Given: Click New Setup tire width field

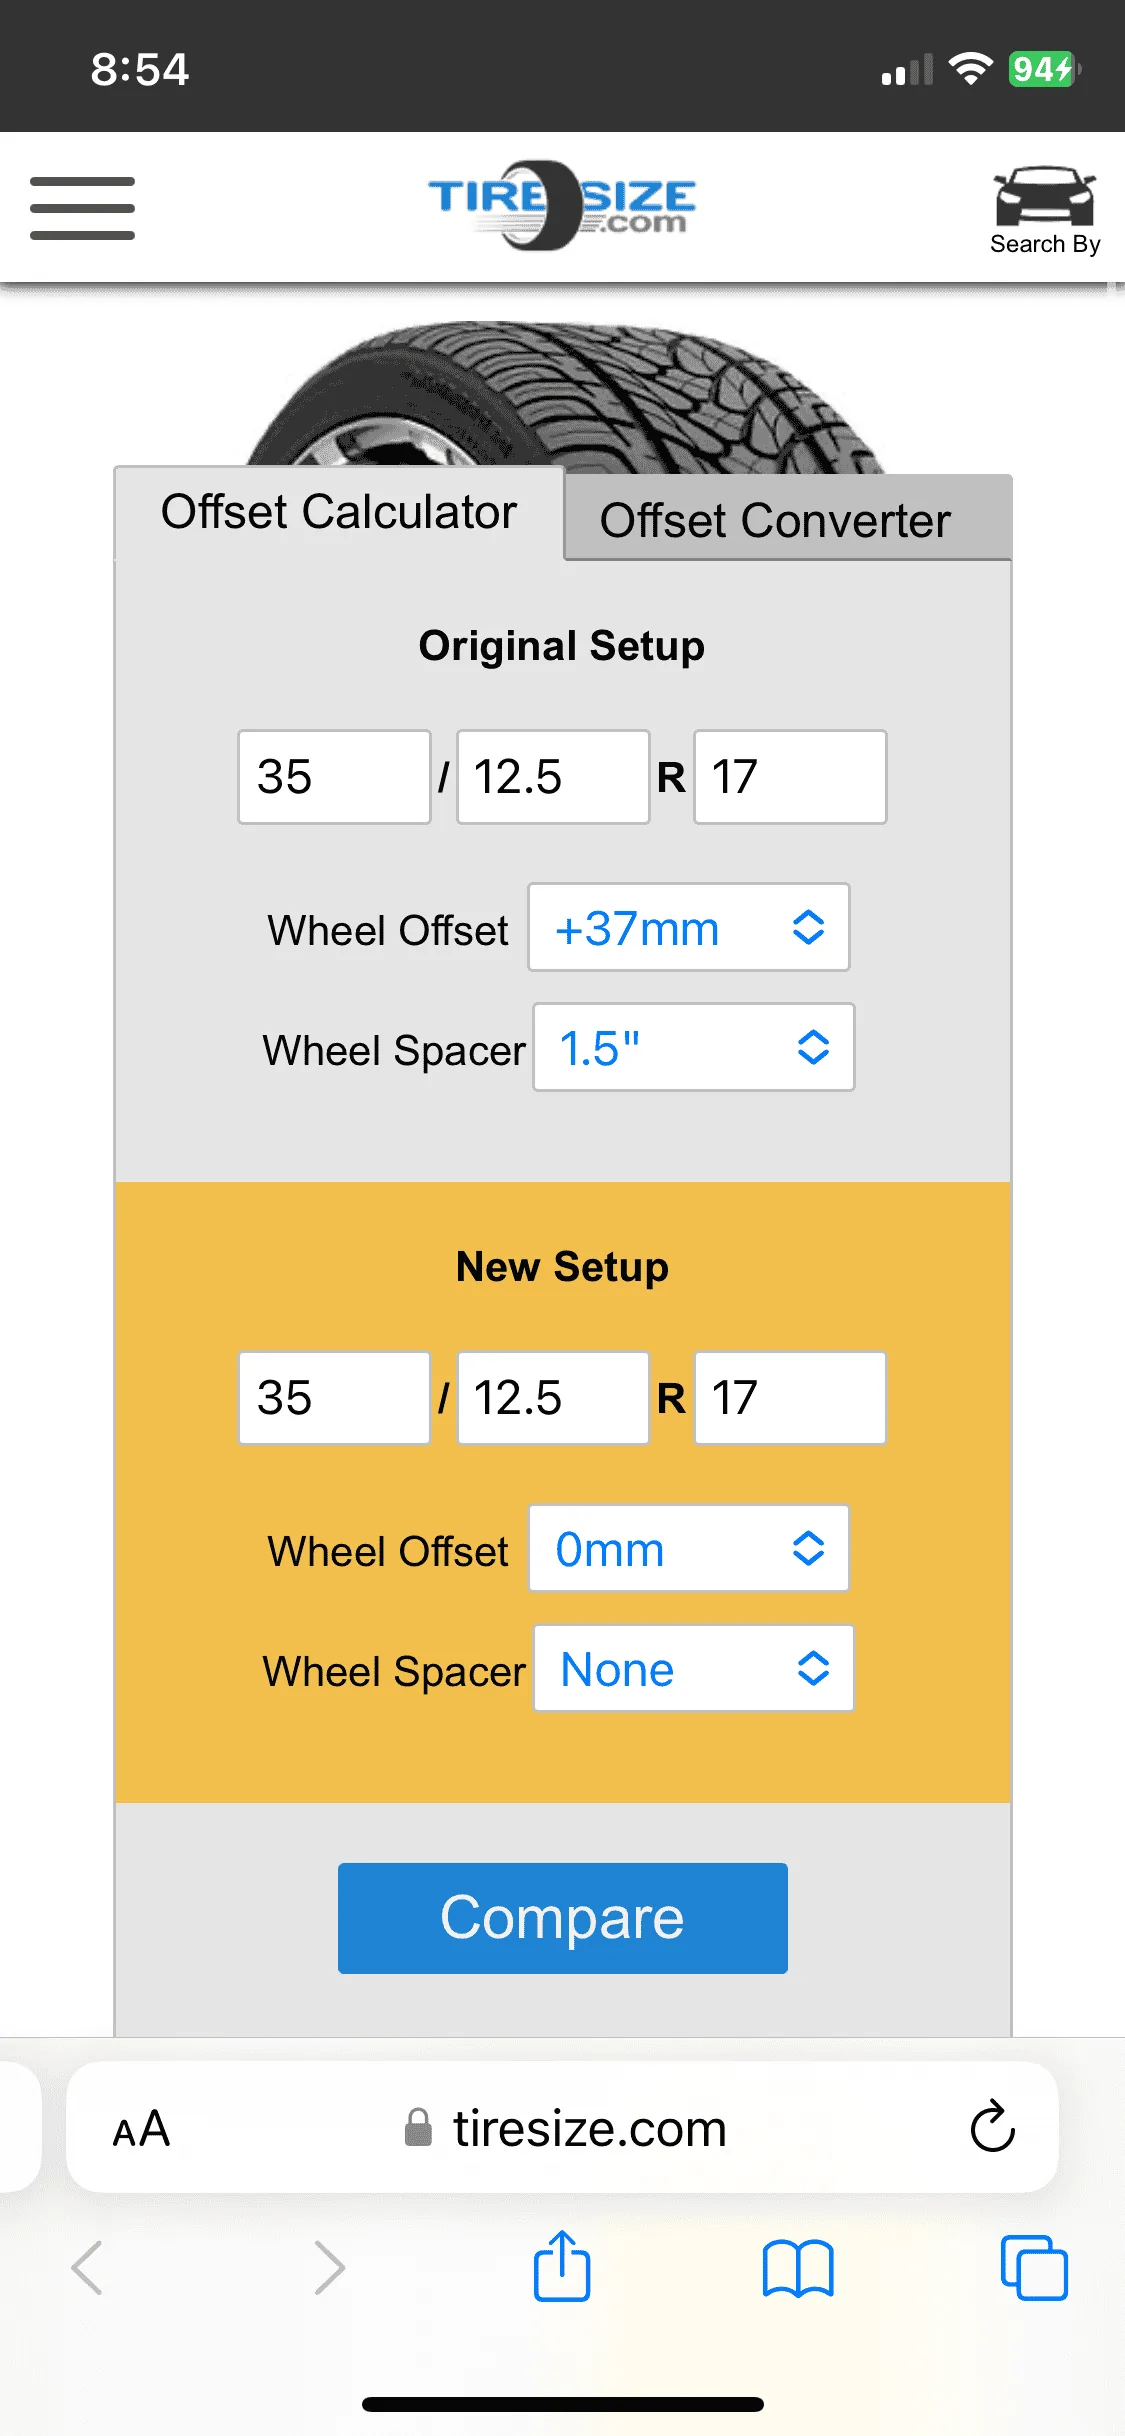Looking at the screenshot, I should point(553,1398).
